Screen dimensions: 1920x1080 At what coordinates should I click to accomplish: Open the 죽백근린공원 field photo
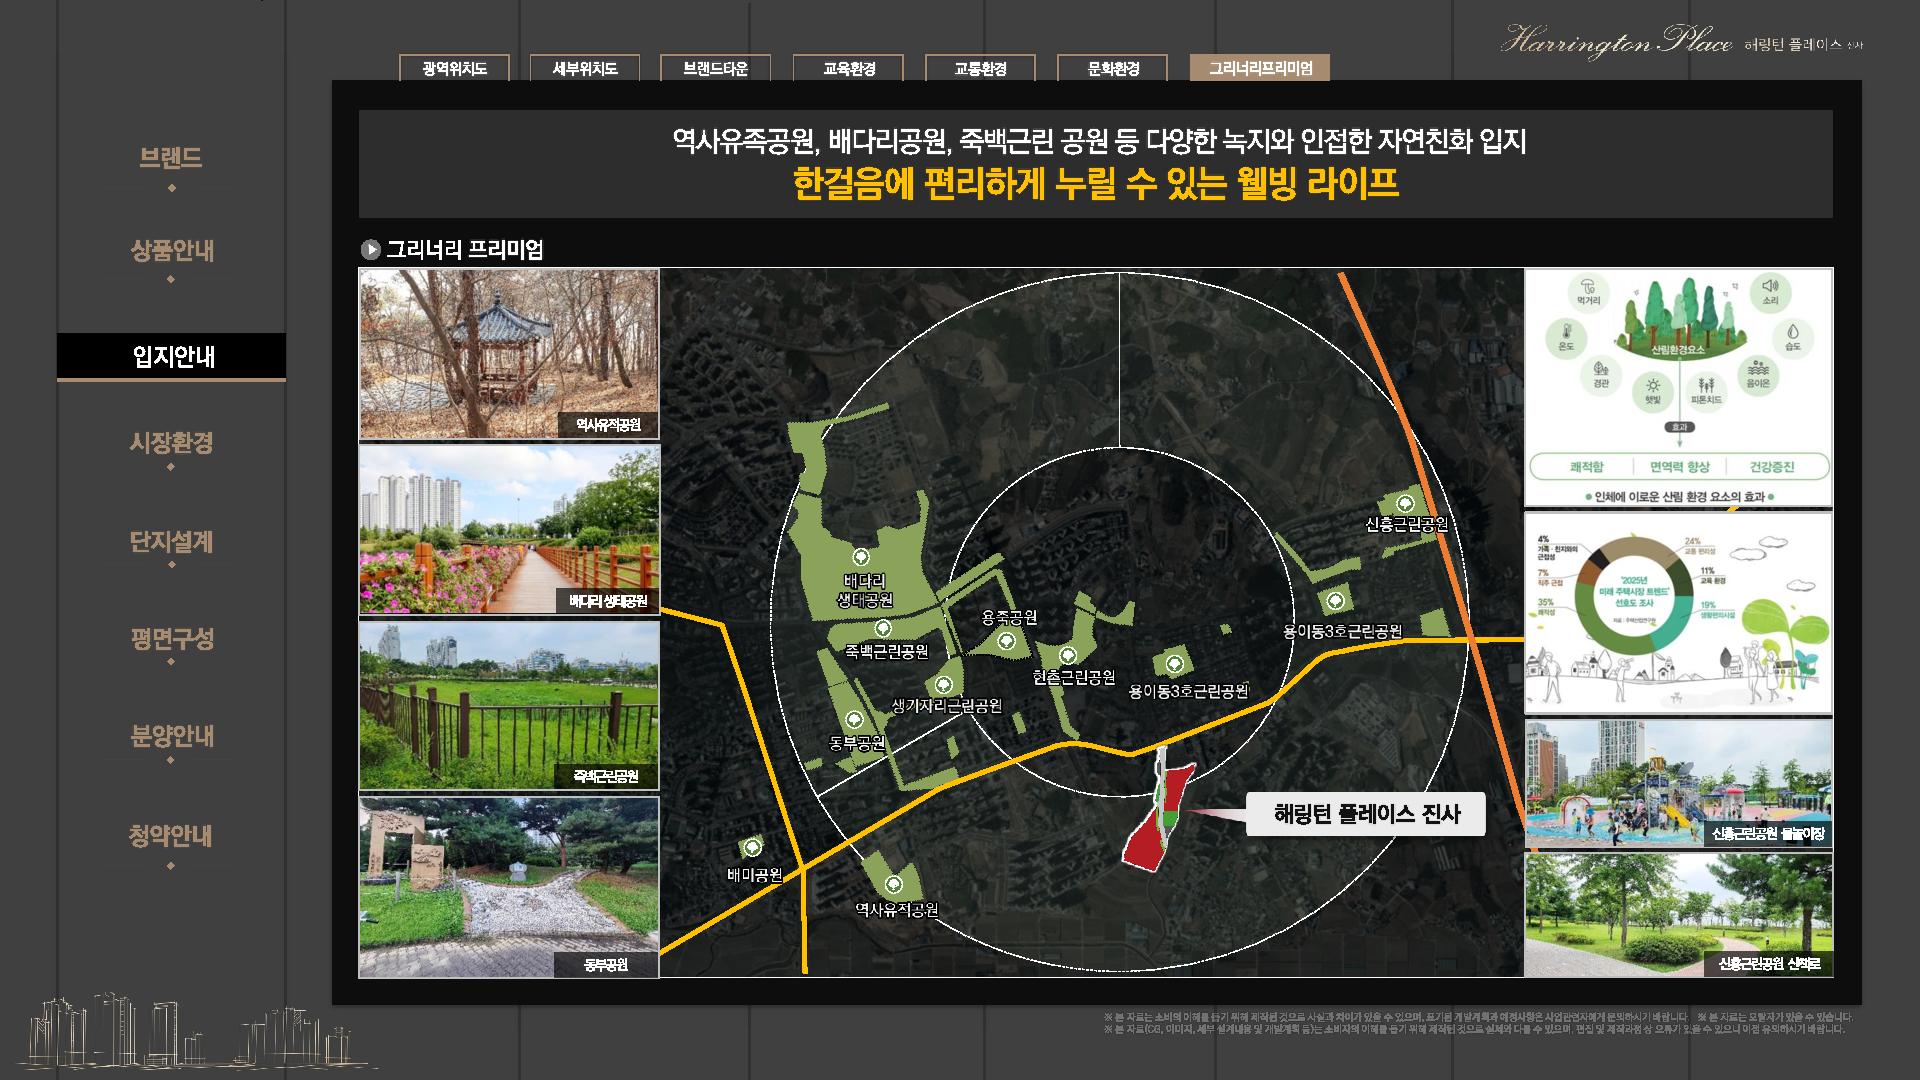[x=509, y=706]
